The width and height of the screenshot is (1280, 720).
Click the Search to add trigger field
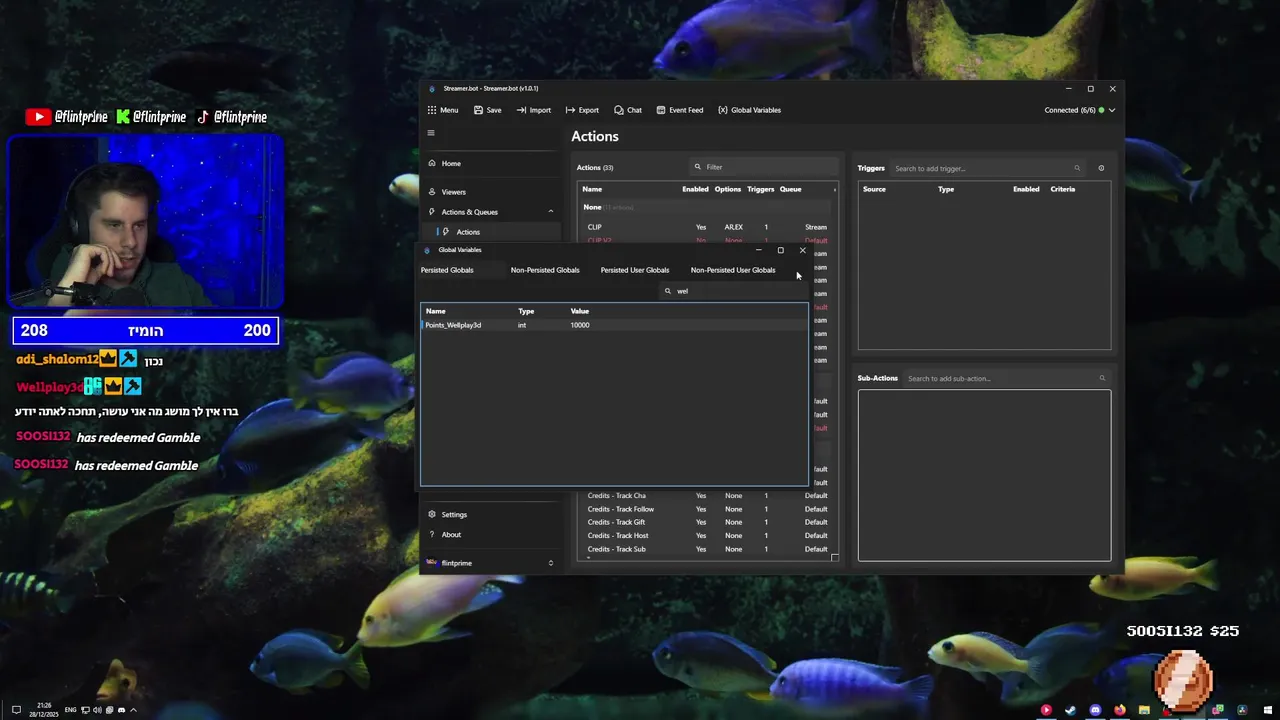coord(987,168)
